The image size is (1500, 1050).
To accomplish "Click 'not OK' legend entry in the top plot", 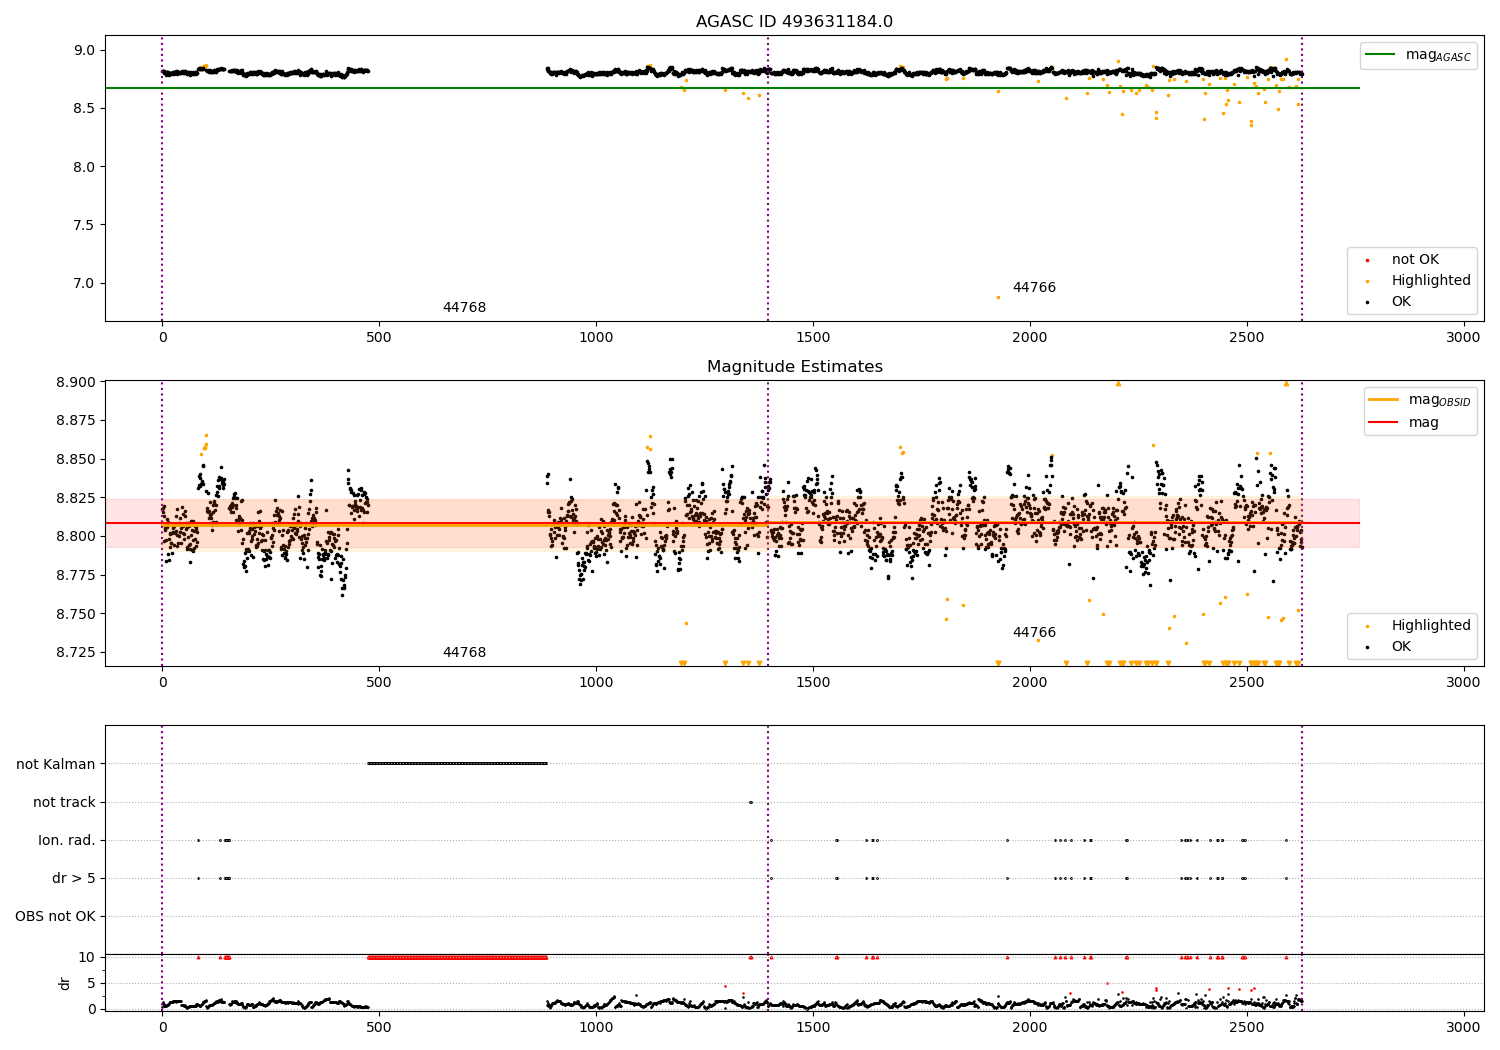I will tap(1415, 260).
